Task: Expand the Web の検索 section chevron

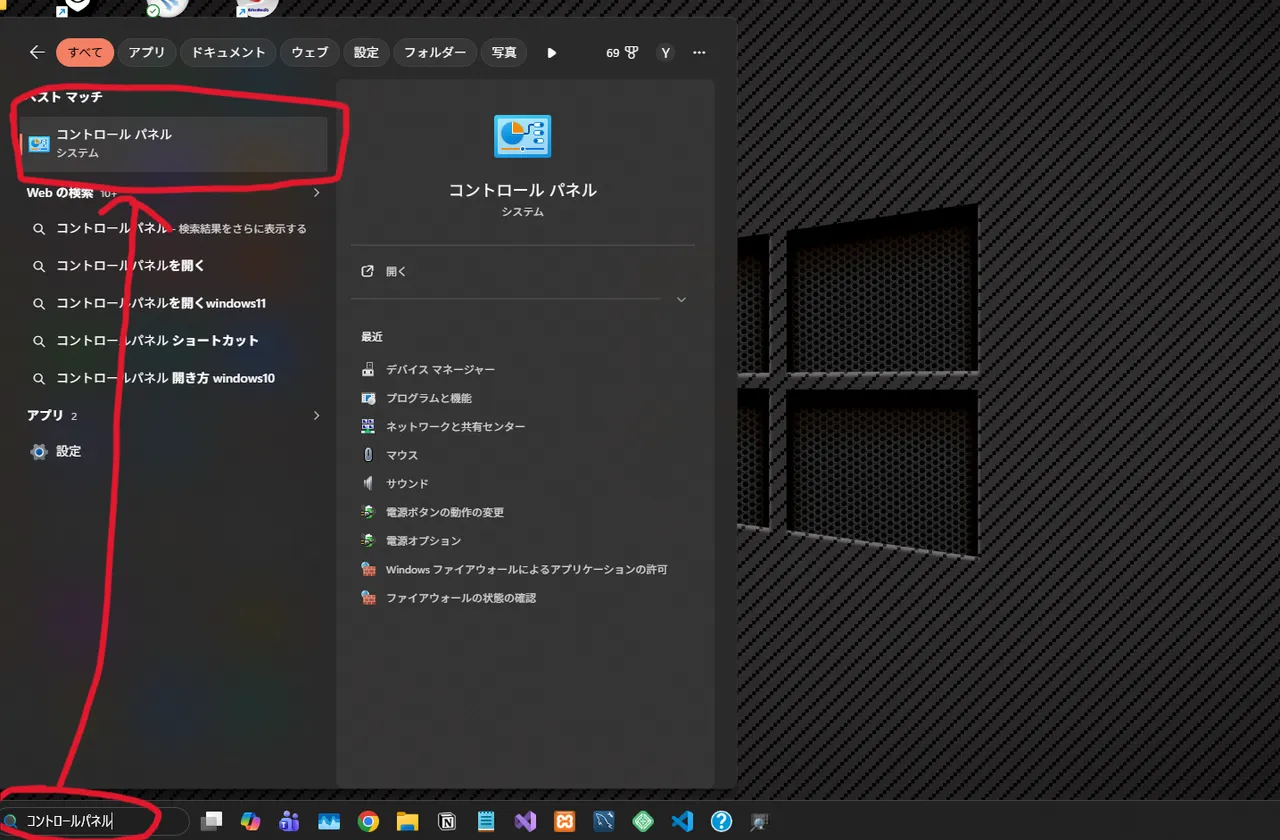Action: point(316,193)
